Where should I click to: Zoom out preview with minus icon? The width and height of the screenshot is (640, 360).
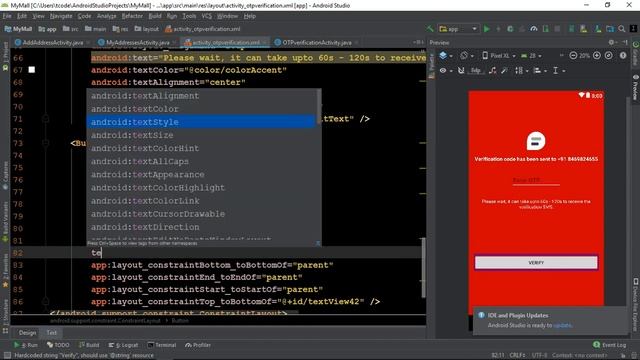pyautogui.click(x=573, y=56)
